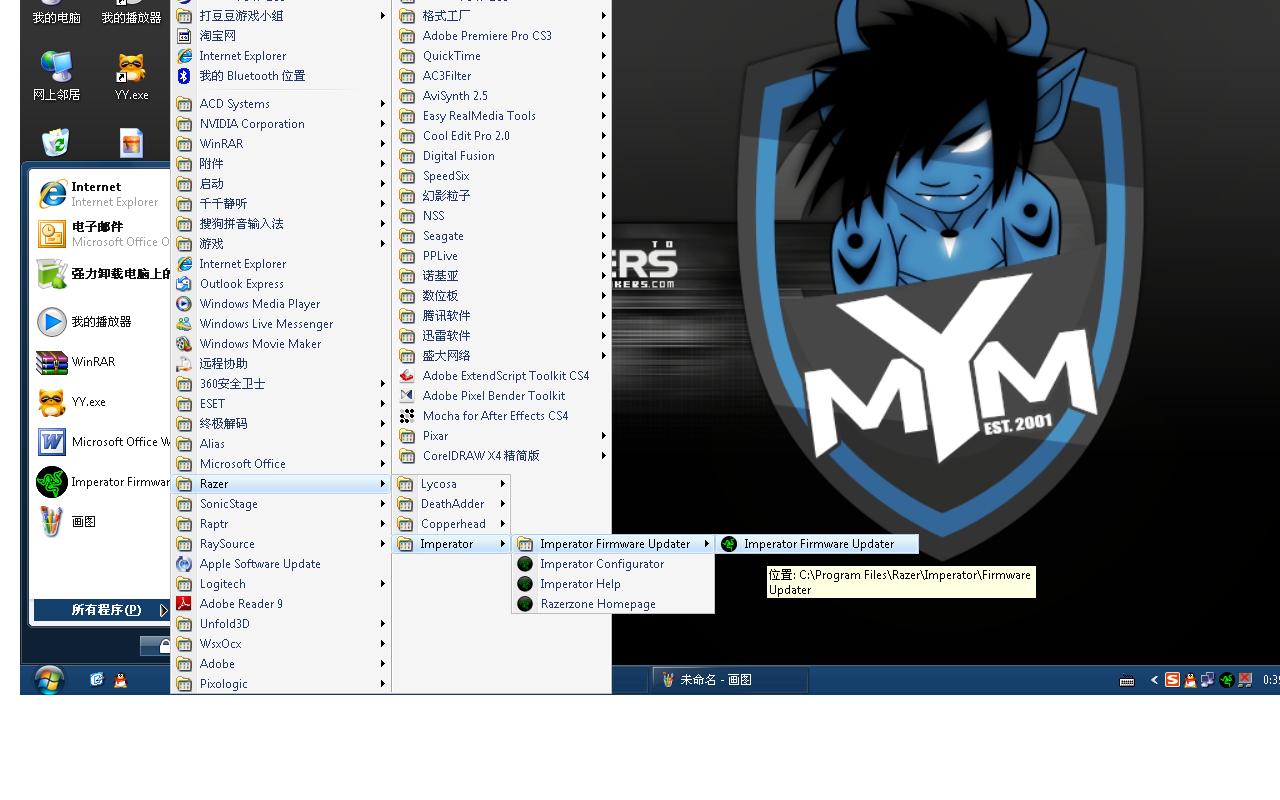Open 360安全卫士 program group
The image size is (1280, 800).
[280, 384]
